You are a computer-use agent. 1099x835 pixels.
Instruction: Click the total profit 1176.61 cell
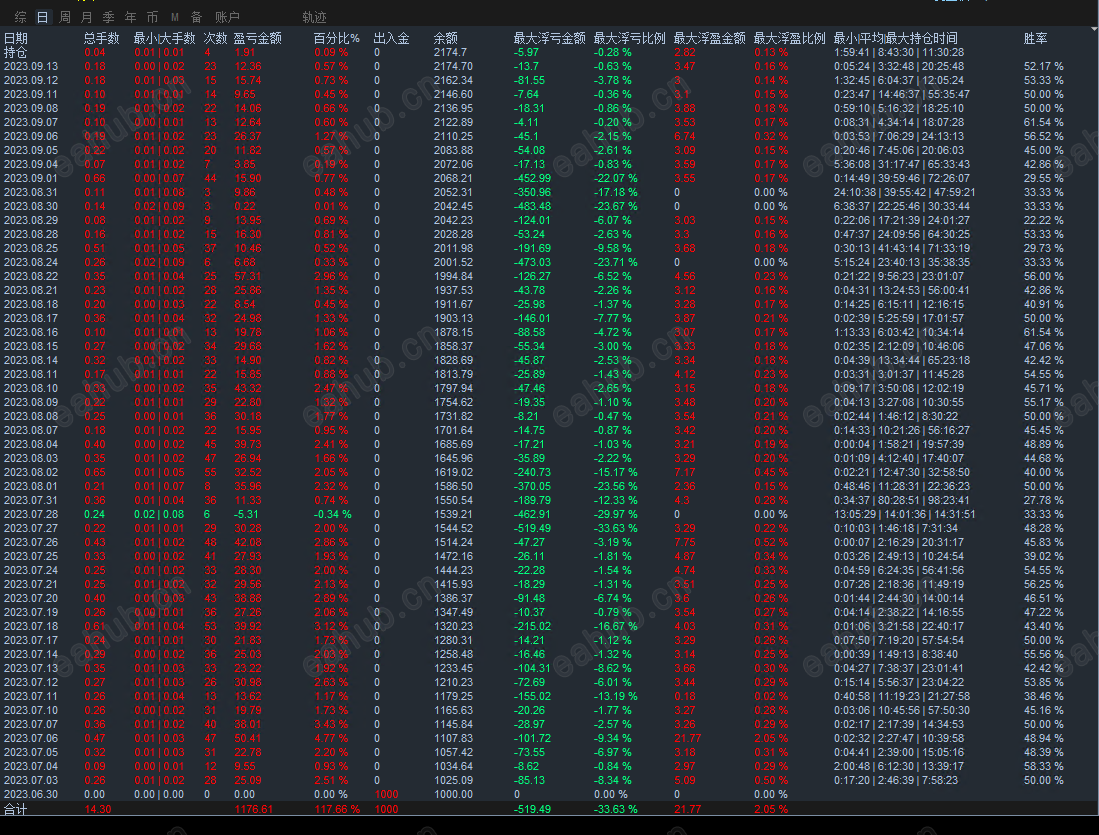click(x=253, y=809)
